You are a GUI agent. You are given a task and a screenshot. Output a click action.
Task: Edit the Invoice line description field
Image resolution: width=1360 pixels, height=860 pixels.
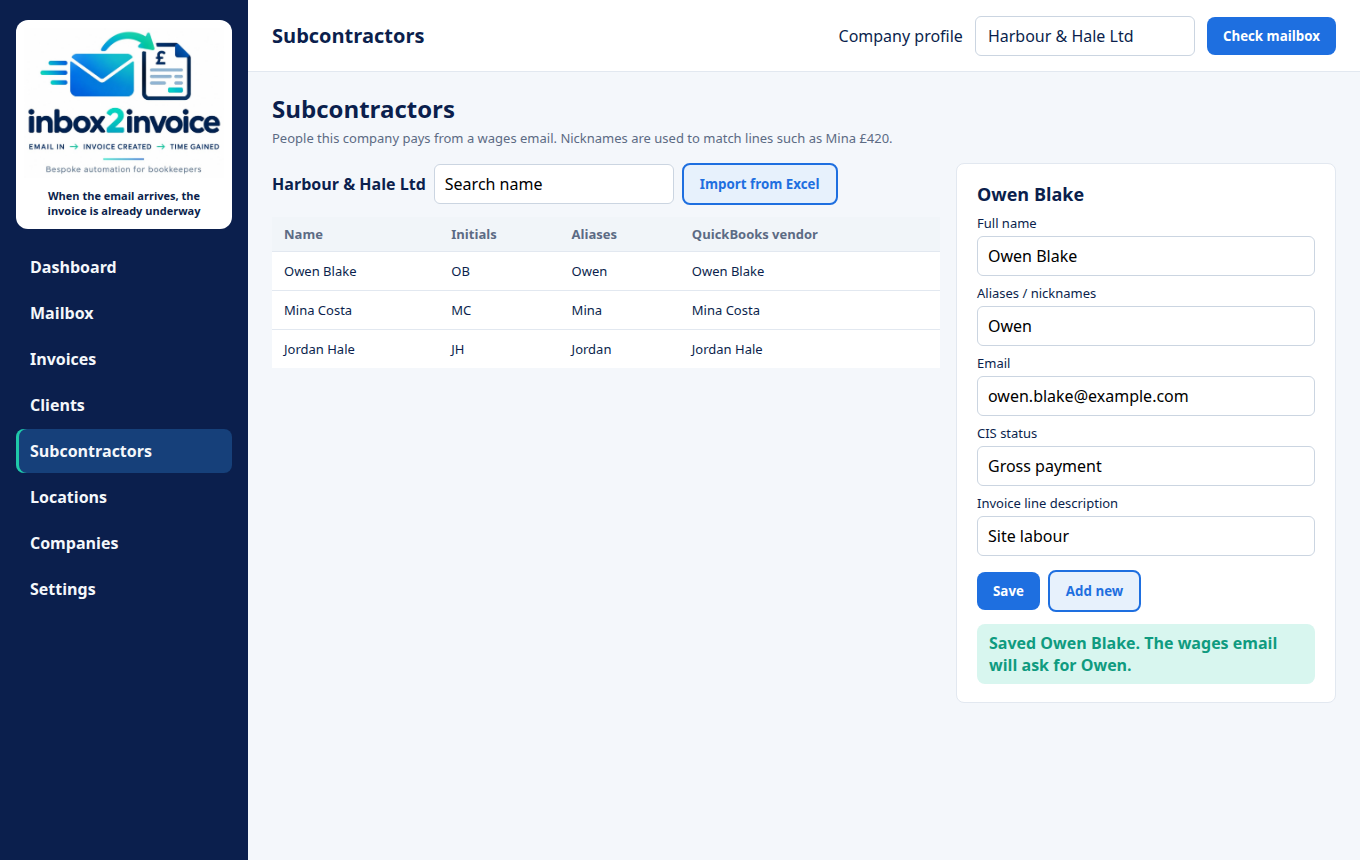tap(1146, 536)
